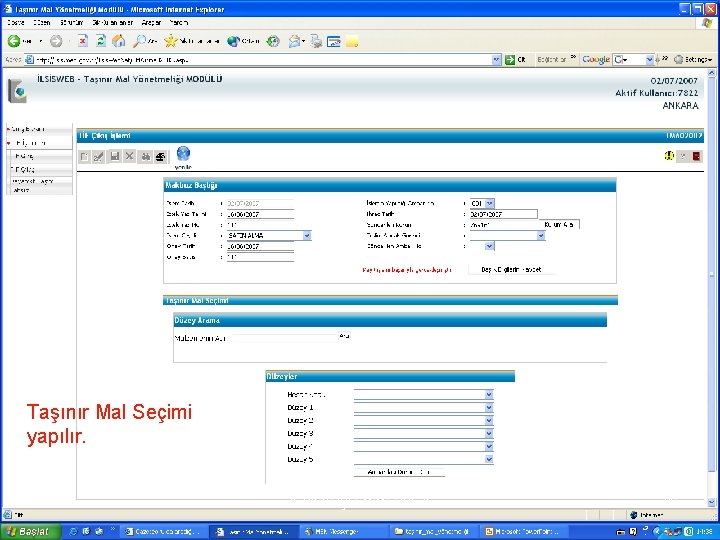Click the printer icon in form toolbar
Image resolution: width=720 pixels, height=540 pixels.
(160, 157)
